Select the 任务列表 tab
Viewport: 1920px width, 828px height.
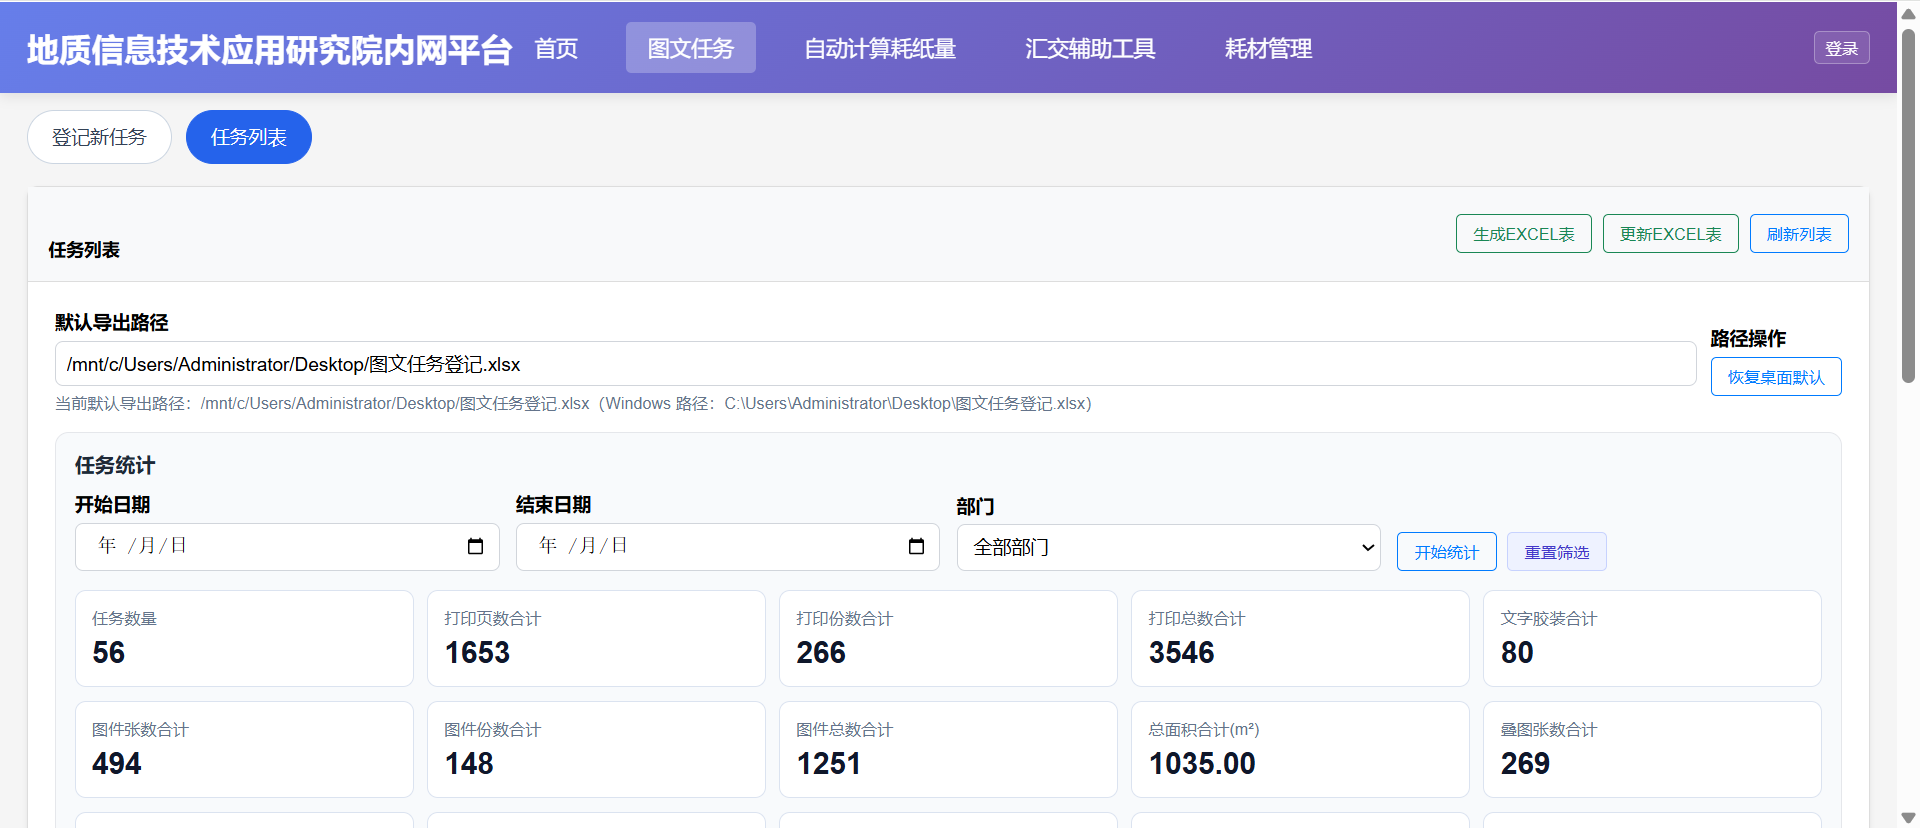(249, 137)
